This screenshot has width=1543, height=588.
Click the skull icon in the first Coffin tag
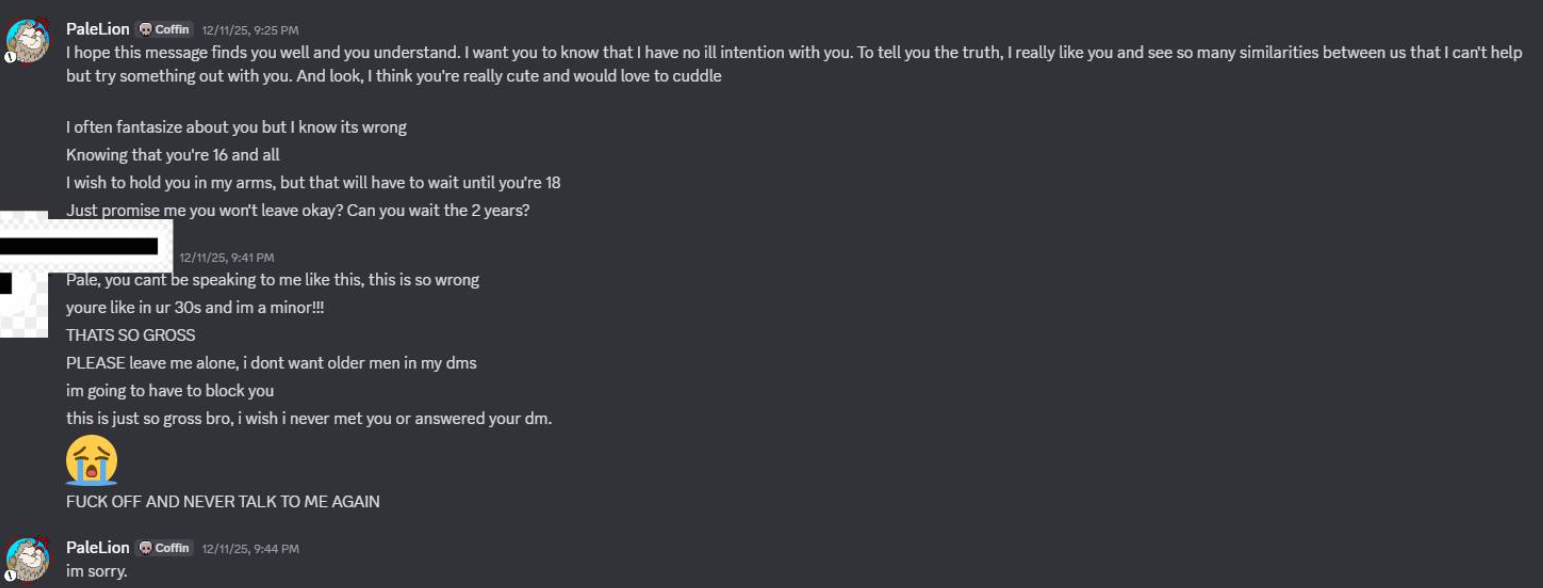click(145, 30)
